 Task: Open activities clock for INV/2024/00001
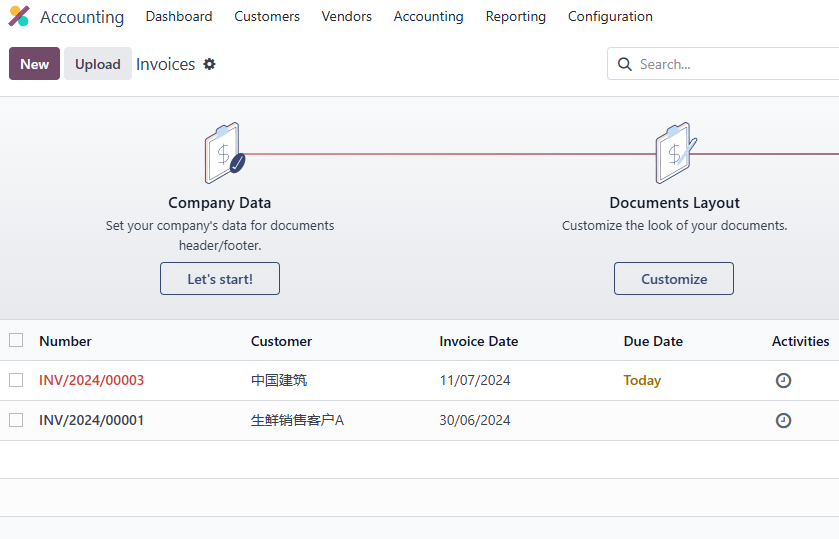[x=783, y=421]
